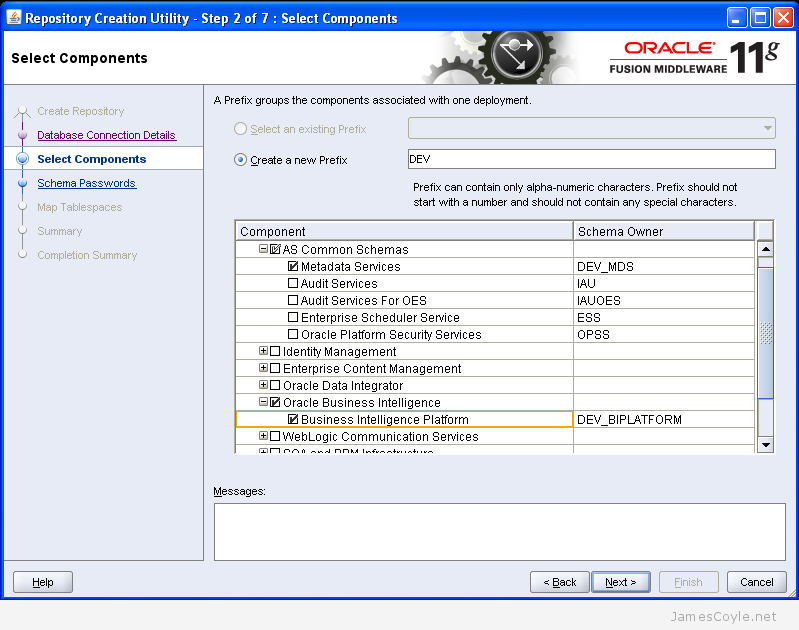This screenshot has width=799, height=630.
Task: Select the IAU schema owner cell
Action: coord(664,283)
